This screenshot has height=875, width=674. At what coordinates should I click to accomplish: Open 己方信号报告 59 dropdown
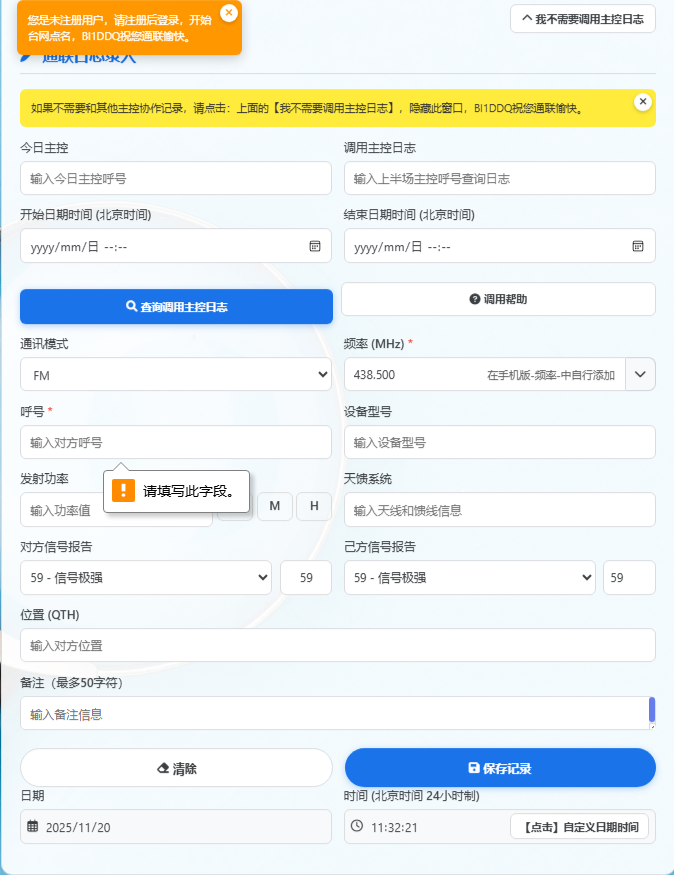(x=469, y=578)
